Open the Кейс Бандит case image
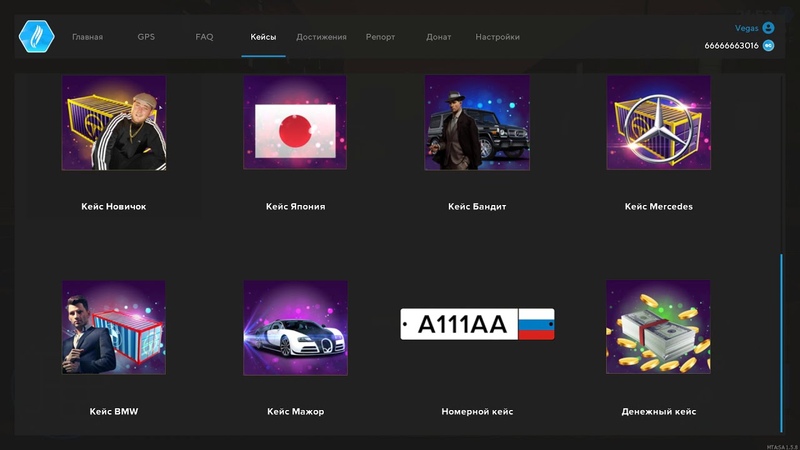 [x=477, y=122]
